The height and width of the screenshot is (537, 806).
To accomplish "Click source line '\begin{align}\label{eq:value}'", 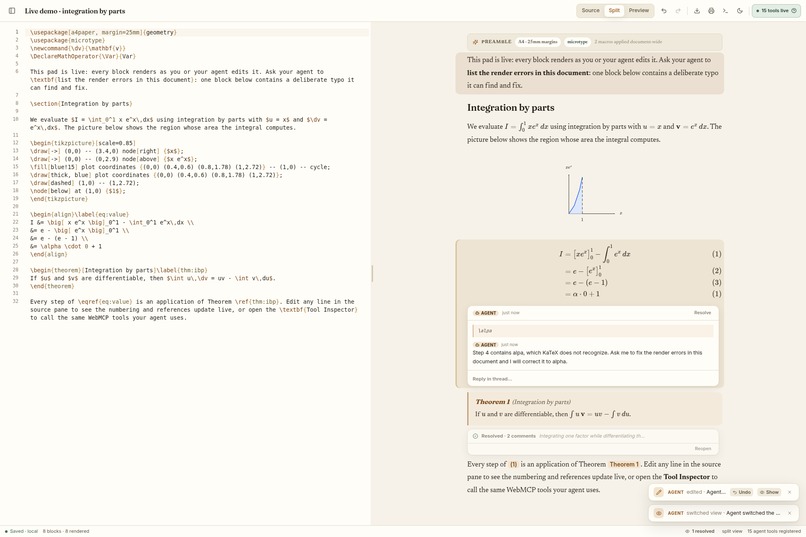I will 79,215.
